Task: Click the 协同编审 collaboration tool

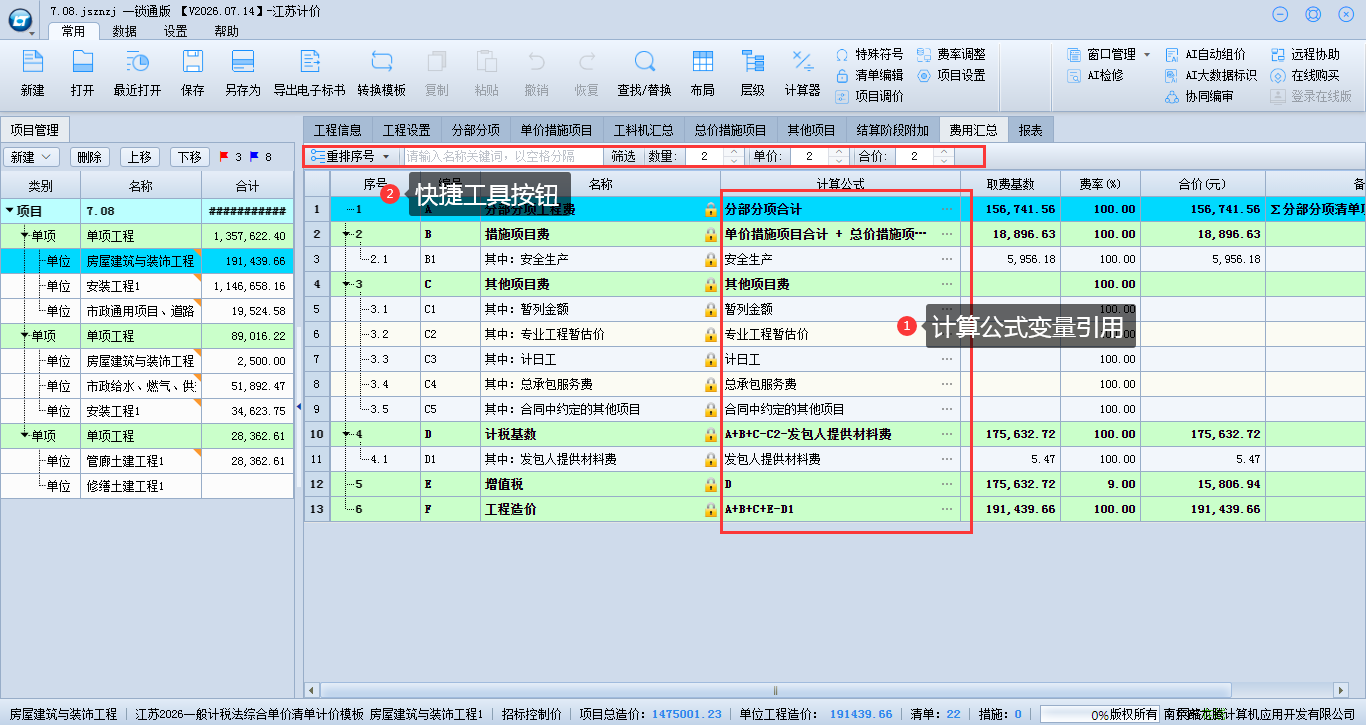Action: click(1199, 96)
